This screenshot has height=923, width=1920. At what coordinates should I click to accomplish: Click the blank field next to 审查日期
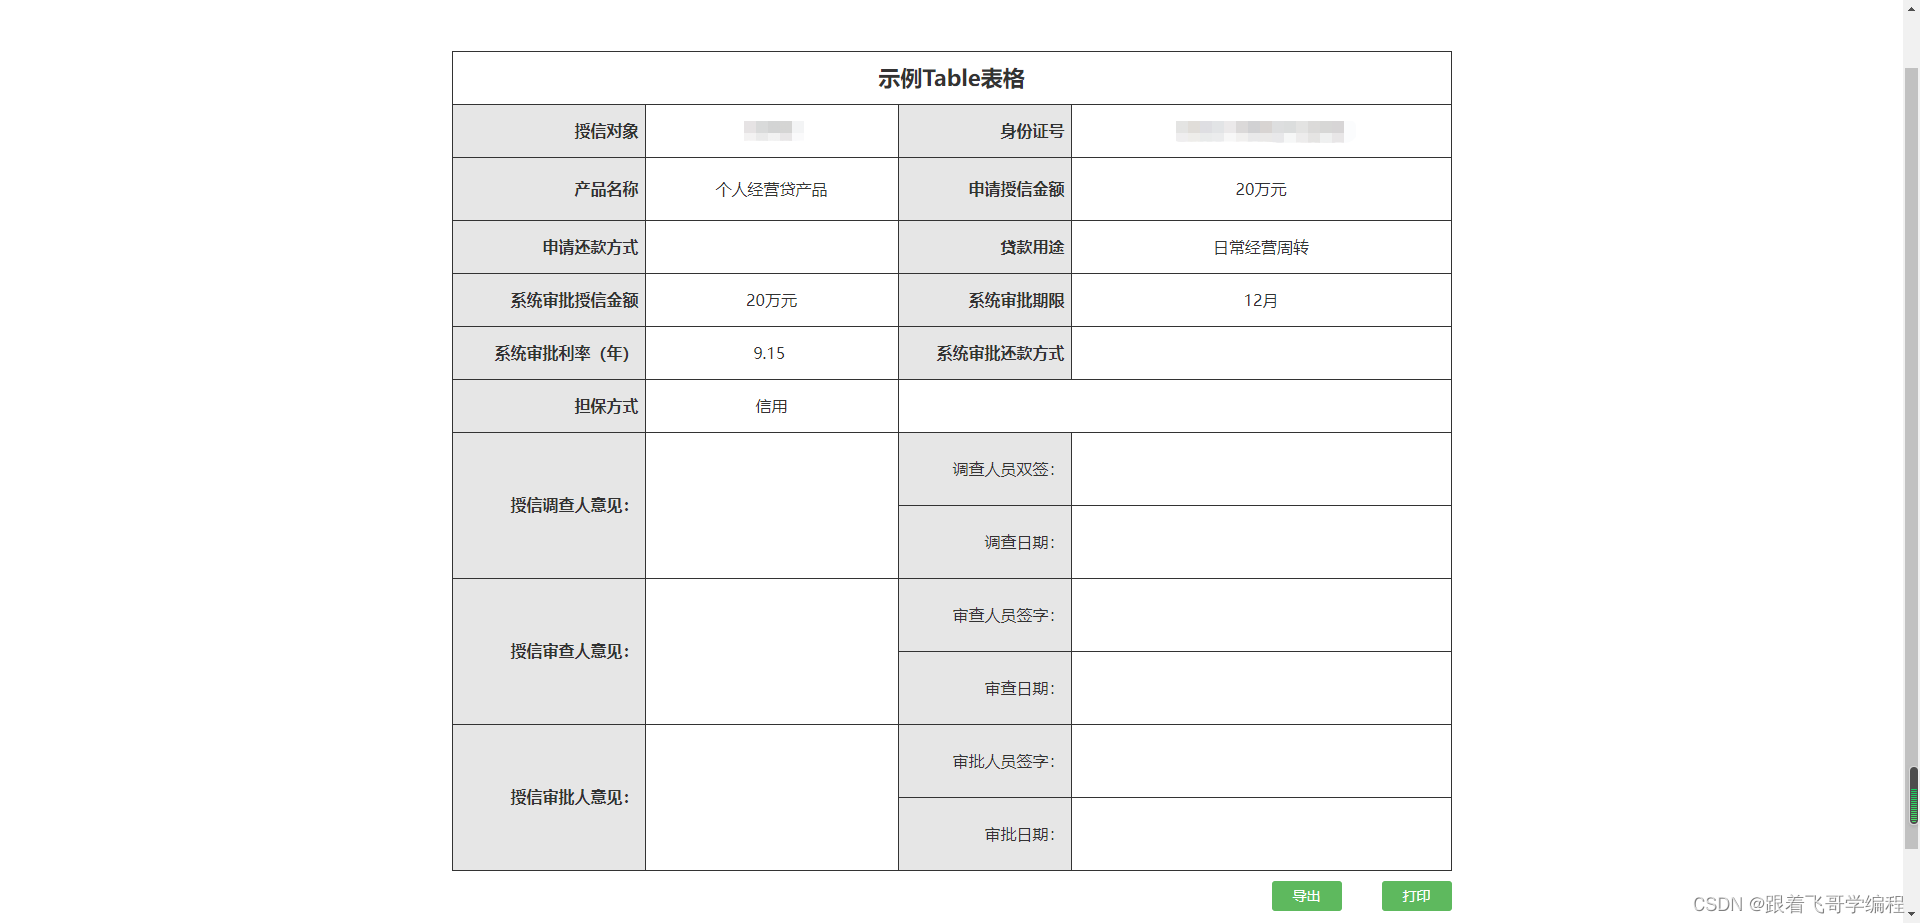(1260, 688)
